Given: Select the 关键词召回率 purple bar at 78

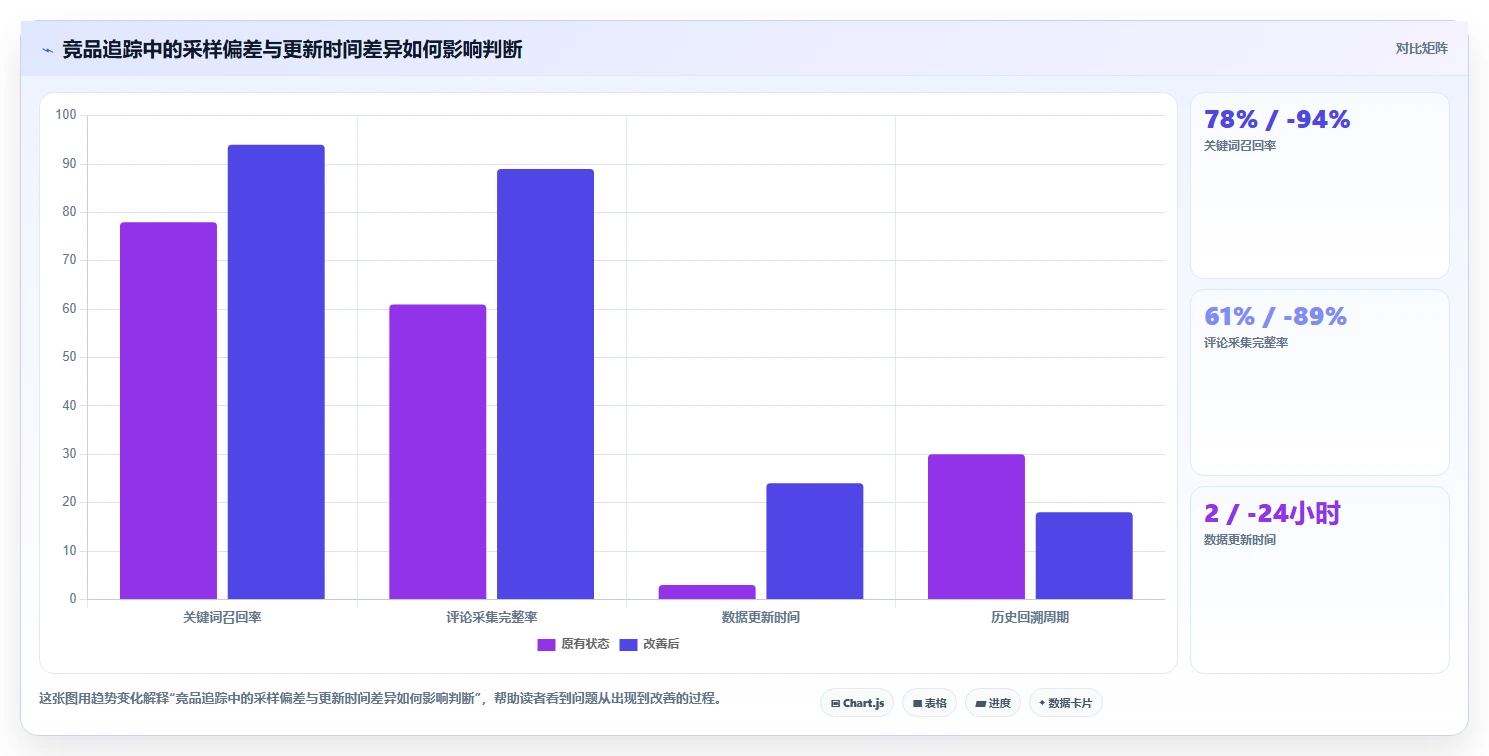Looking at the screenshot, I should [168, 411].
